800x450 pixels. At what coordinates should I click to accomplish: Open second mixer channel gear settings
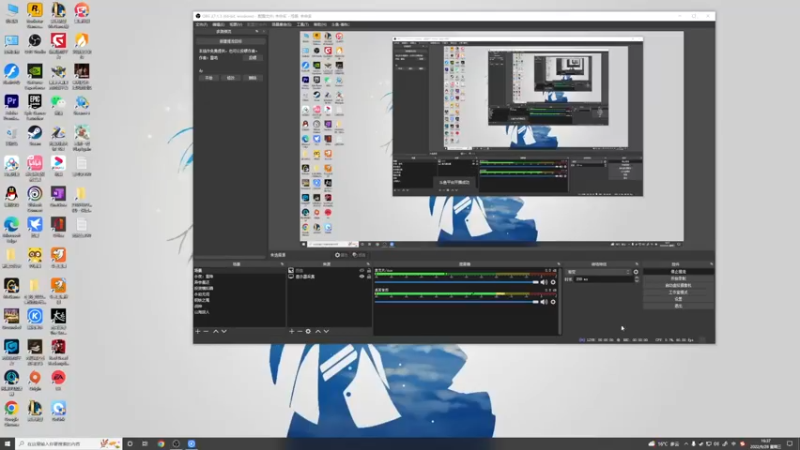[553, 302]
